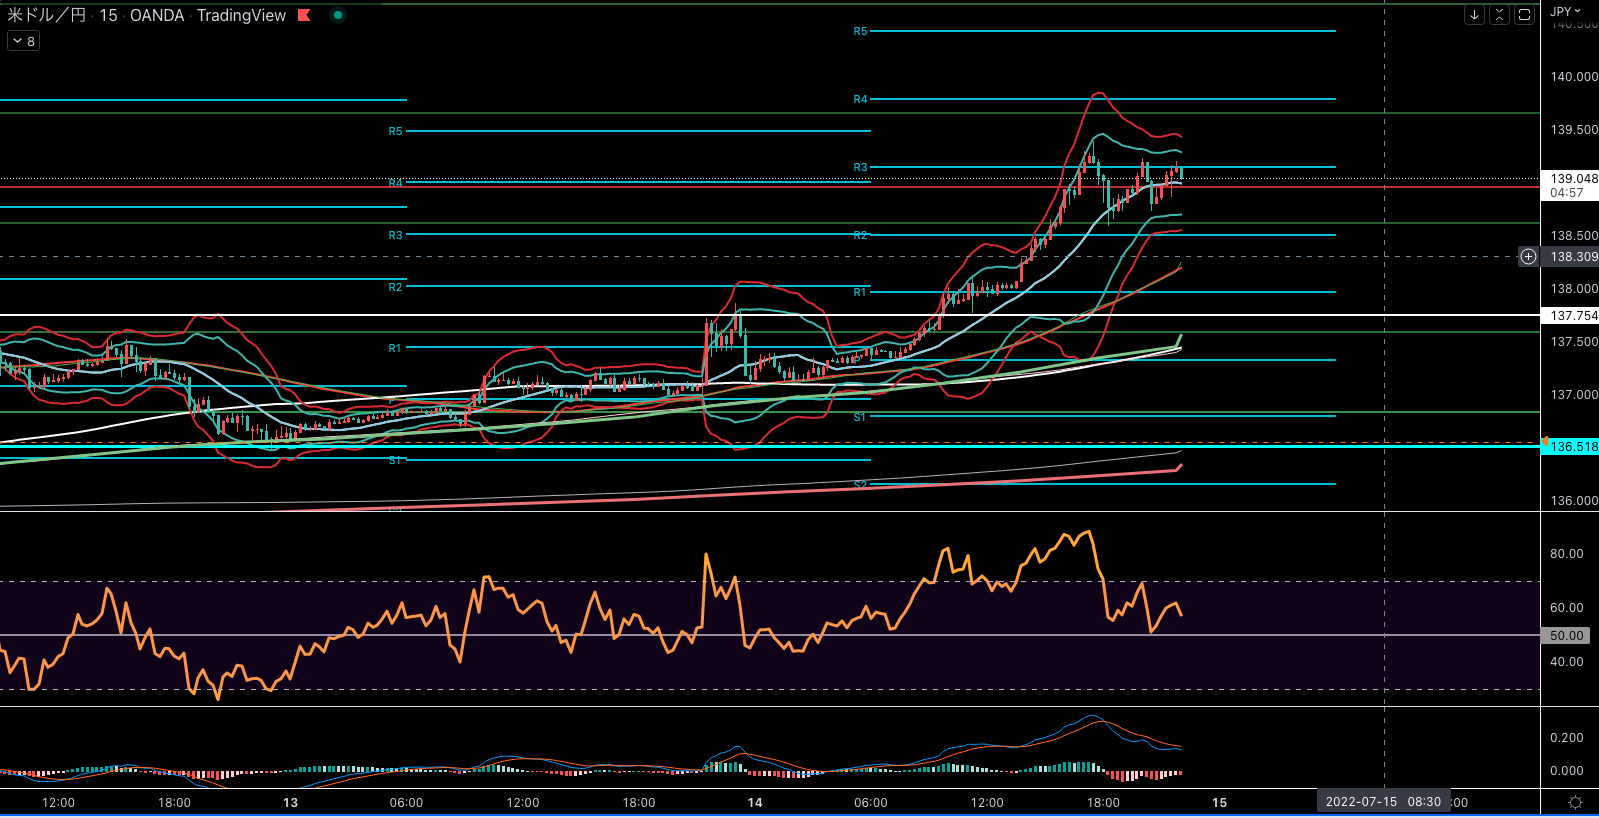Collapse the pane using the inward-arrows button

point(1499,15)
